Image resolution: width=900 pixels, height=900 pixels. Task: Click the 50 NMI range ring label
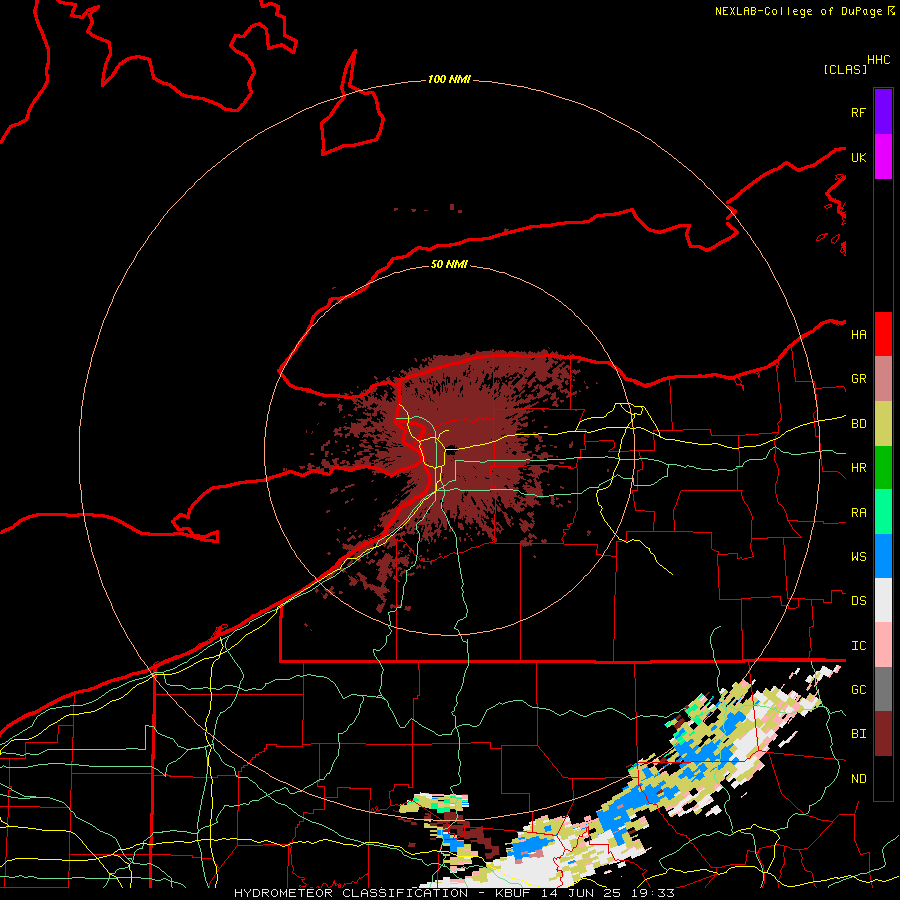tap(449, 264)
